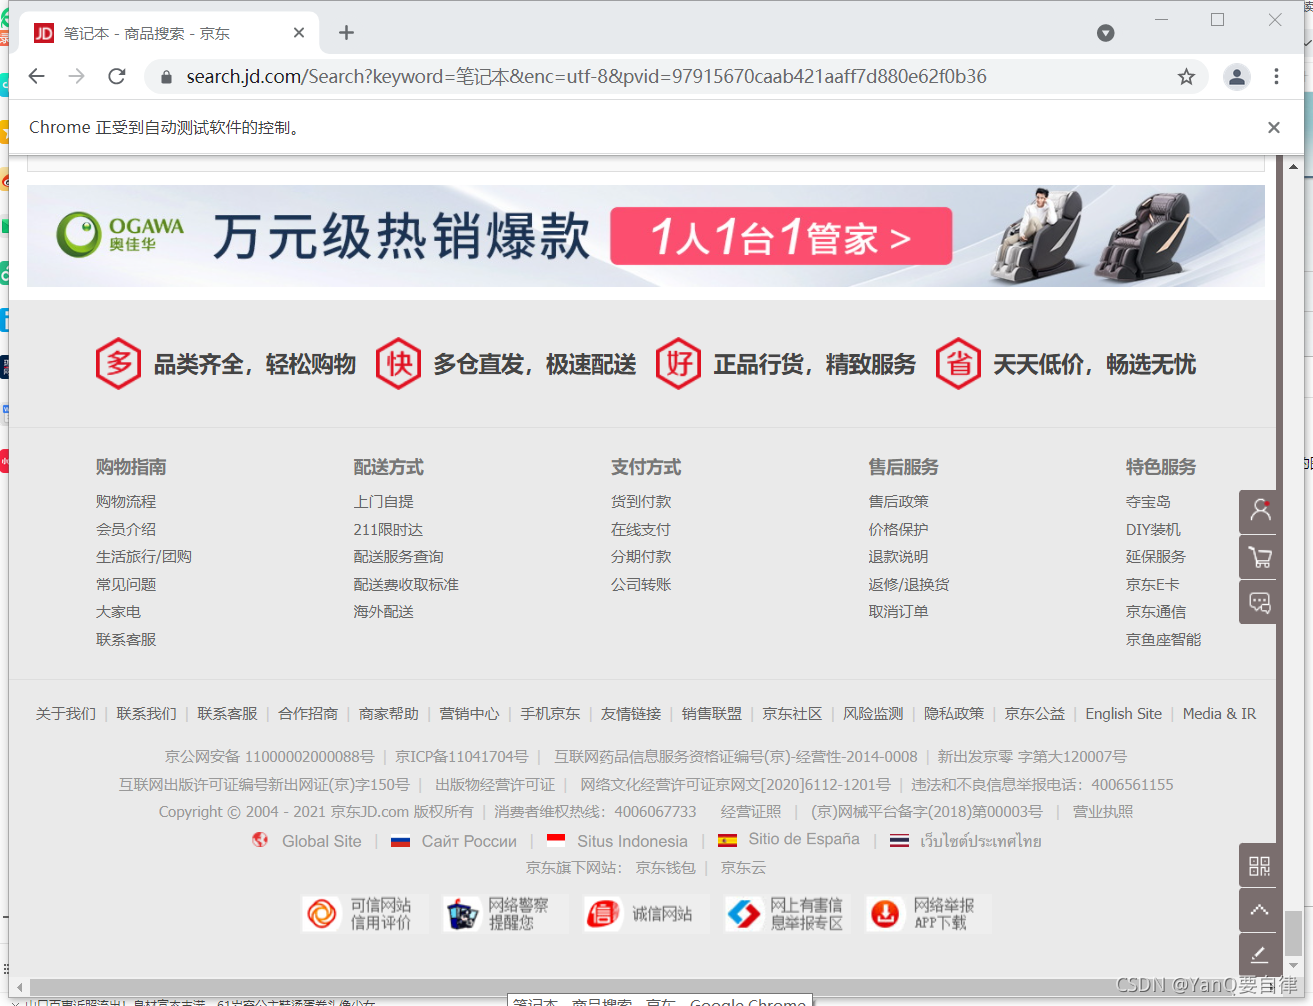The width and height of the screenshot is (1313, 1006).
Task: Open the 公司转账 link
Action: 641,585
